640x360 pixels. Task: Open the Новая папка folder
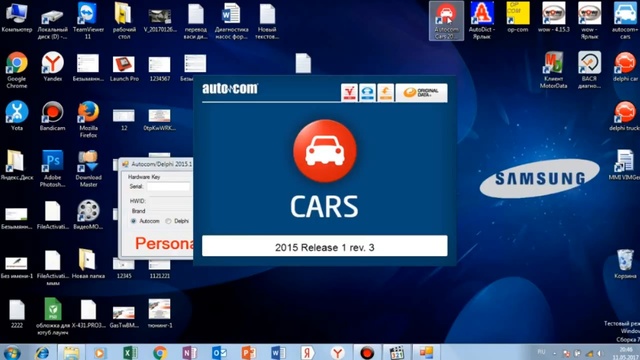88,264
